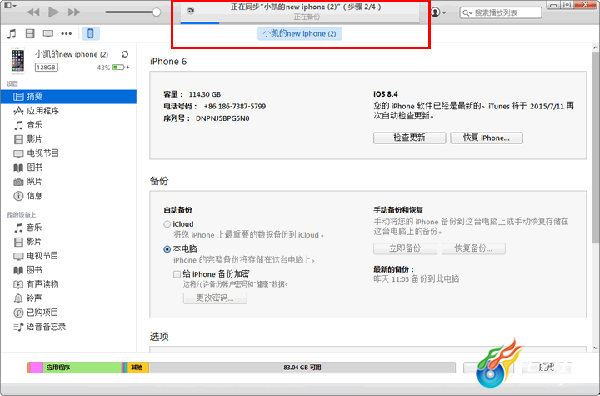Click the 83.04 GB 可用 free space bar
This screenshot has height=396, width=600.
[x=302, y=367]
